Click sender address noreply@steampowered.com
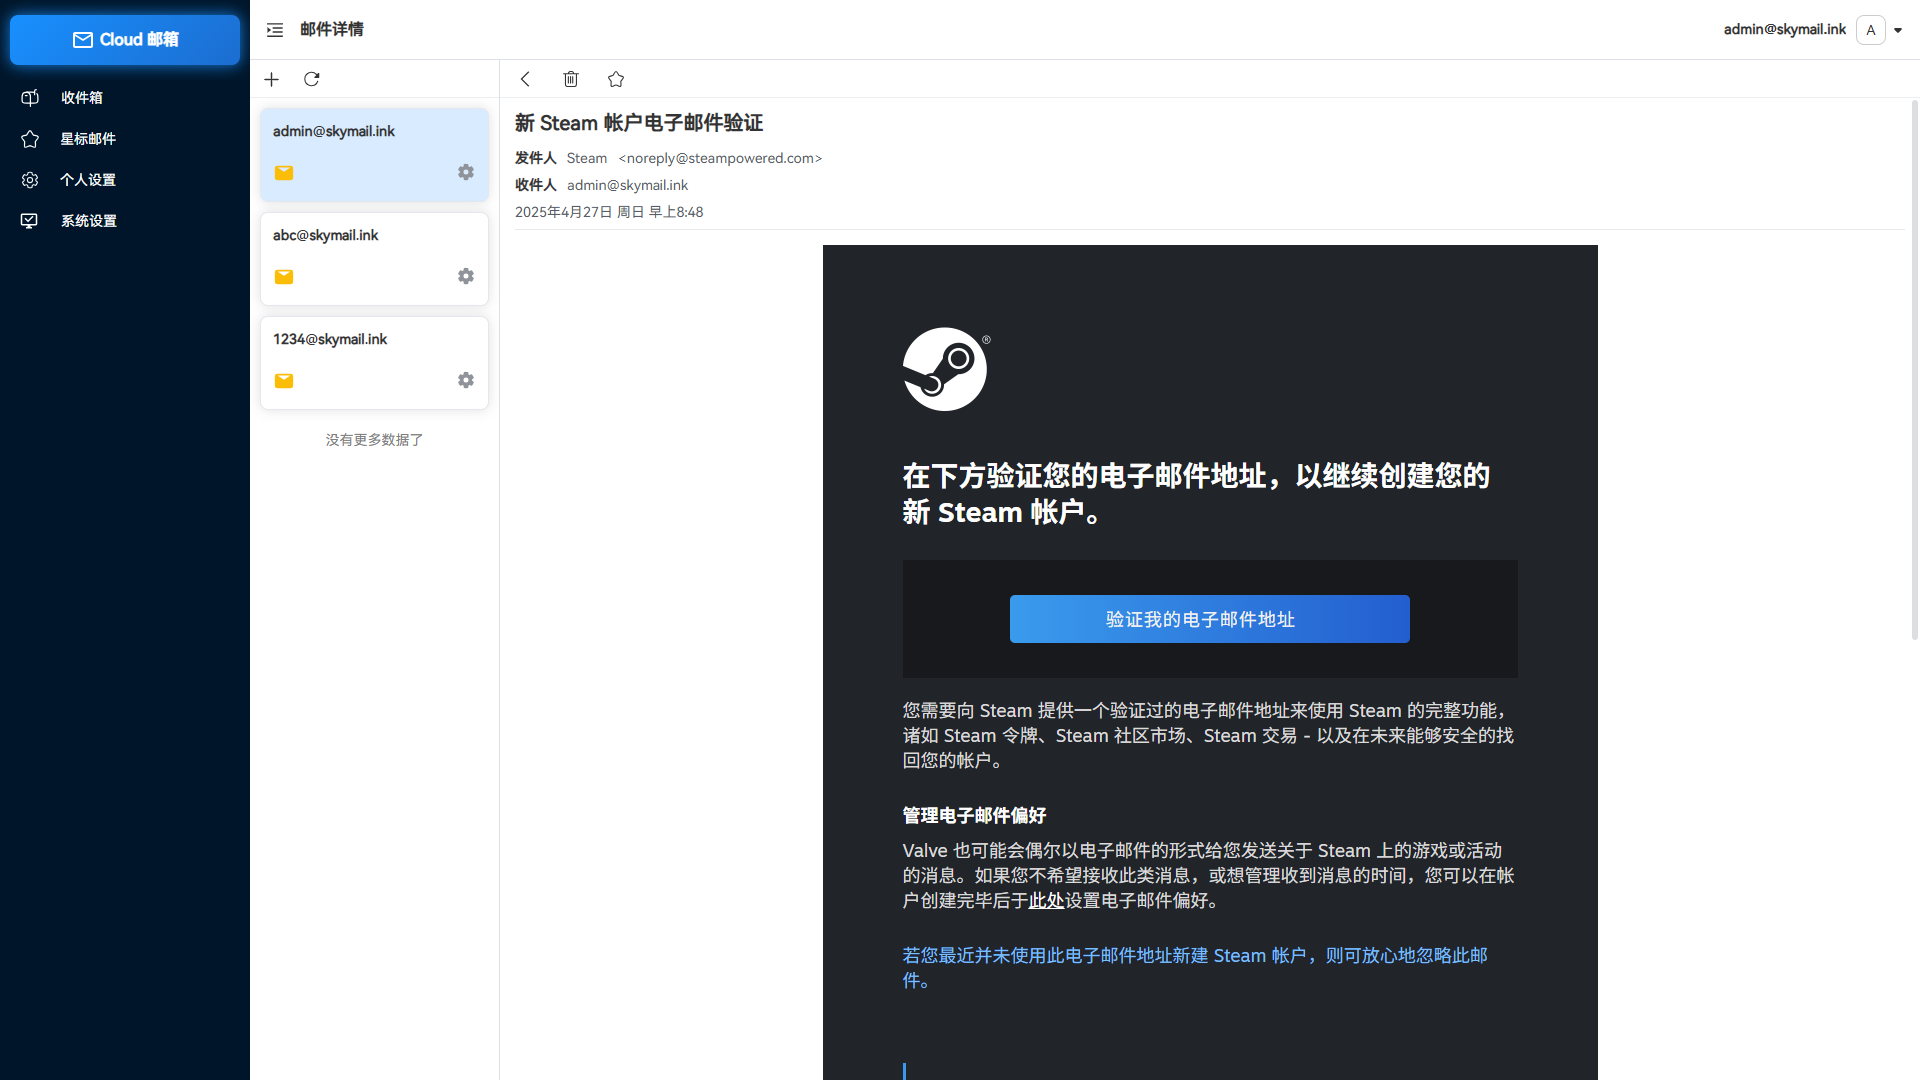The width and height of the screenshot is (1920, 1080). point(720,158)
